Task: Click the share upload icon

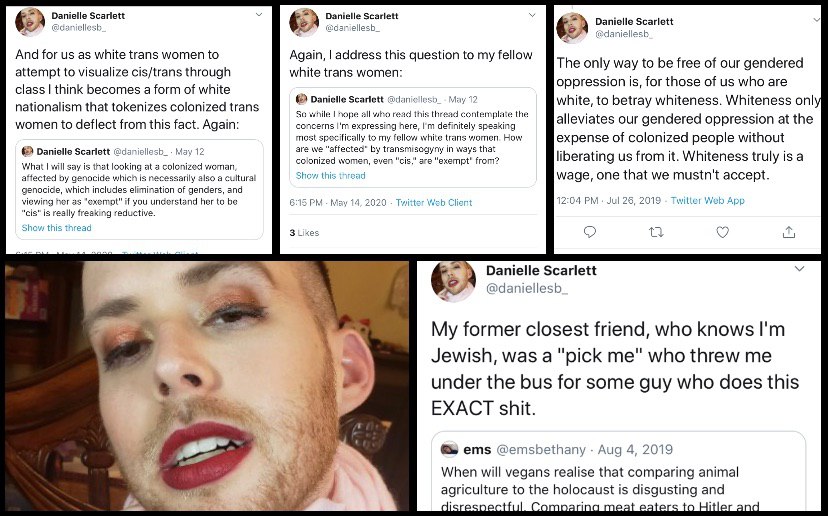Action: point(789,232)
